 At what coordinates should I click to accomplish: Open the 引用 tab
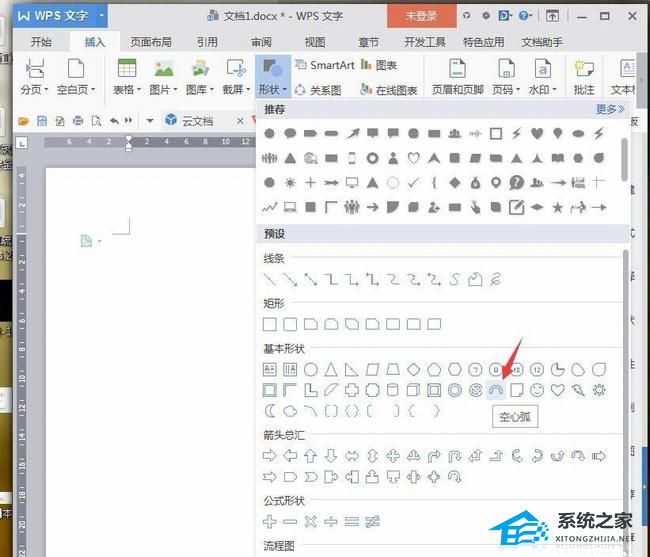(207, 42)
